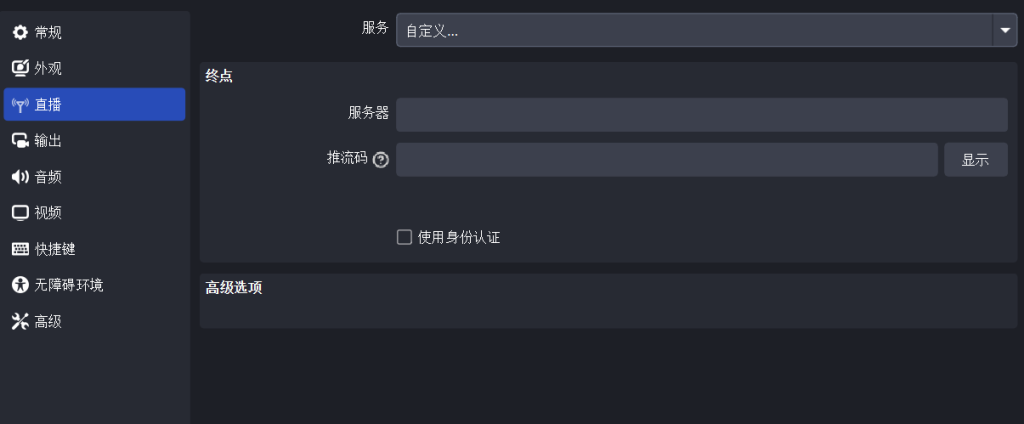
Task: Click the output icon beside 输出
Action: (21, 140)
